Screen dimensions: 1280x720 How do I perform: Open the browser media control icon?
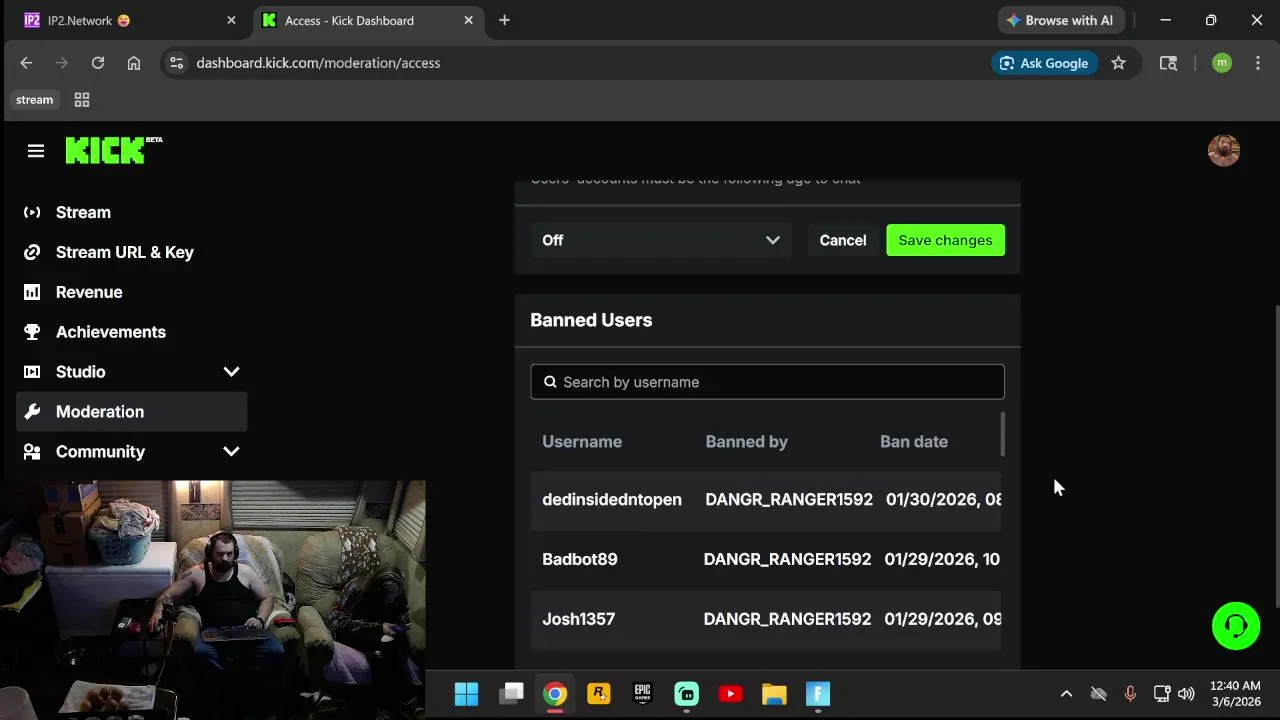(1168, 63)
